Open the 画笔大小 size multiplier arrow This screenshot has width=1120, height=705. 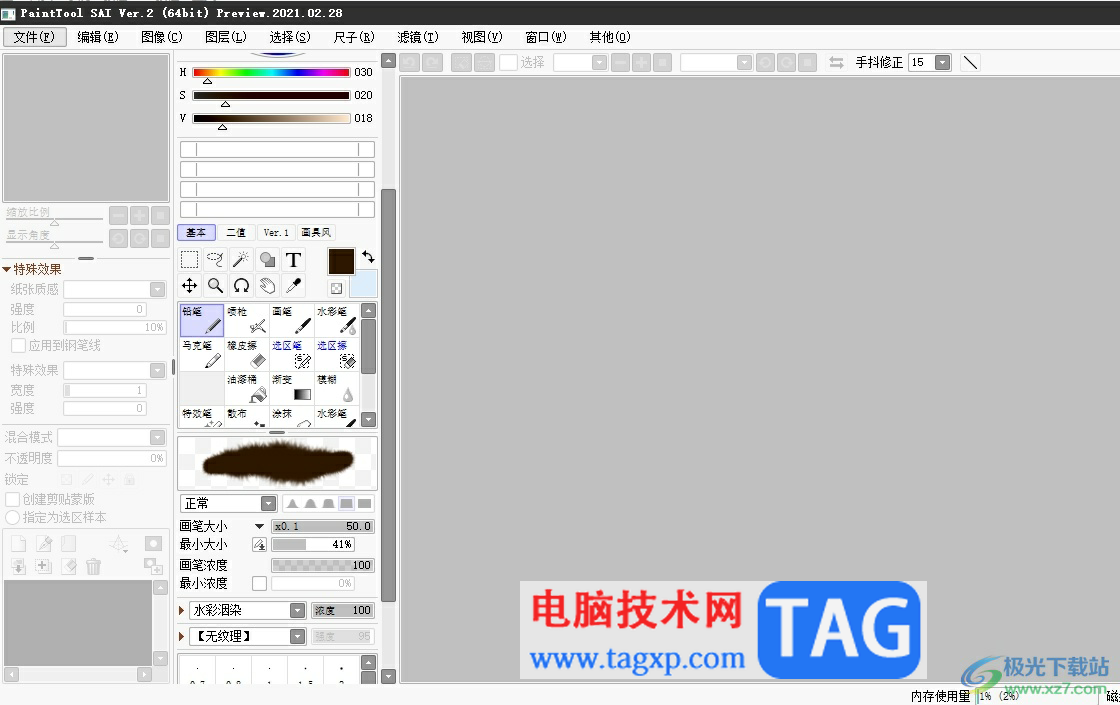[x=259, y=526]
